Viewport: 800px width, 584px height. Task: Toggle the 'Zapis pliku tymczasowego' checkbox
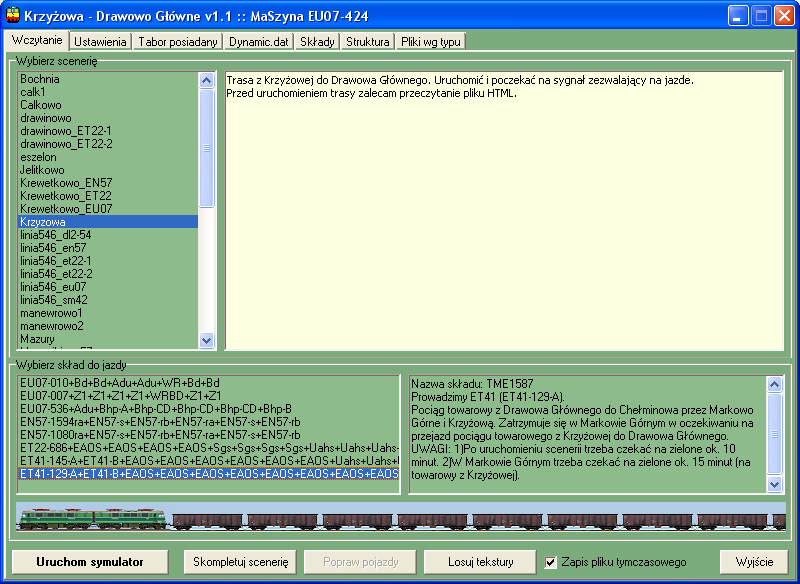tap(551, 562)
